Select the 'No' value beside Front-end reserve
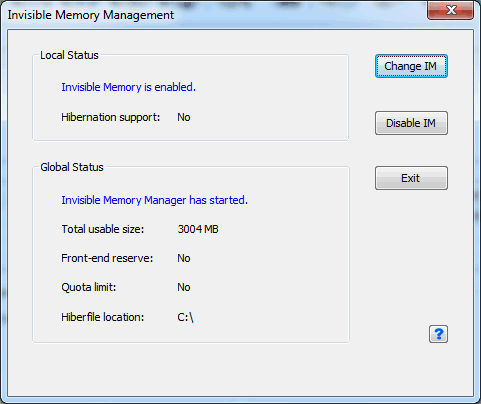The image size is (481, 404). (x=184, y=258)
